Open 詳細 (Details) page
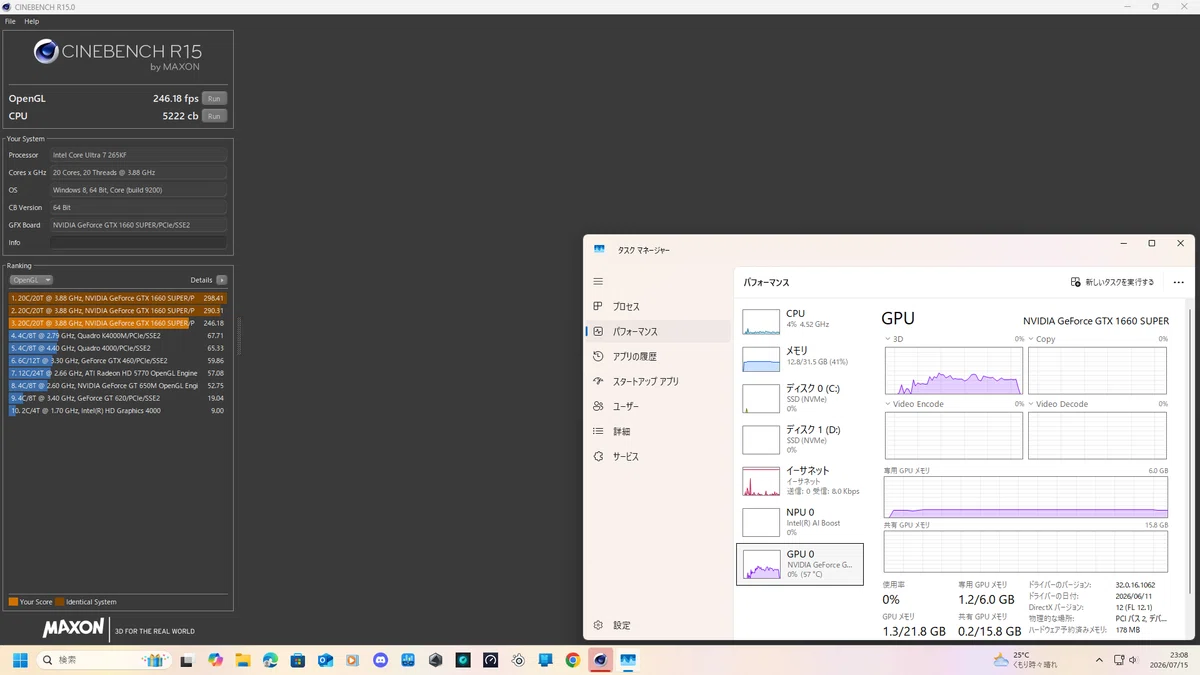 point(658,431)
